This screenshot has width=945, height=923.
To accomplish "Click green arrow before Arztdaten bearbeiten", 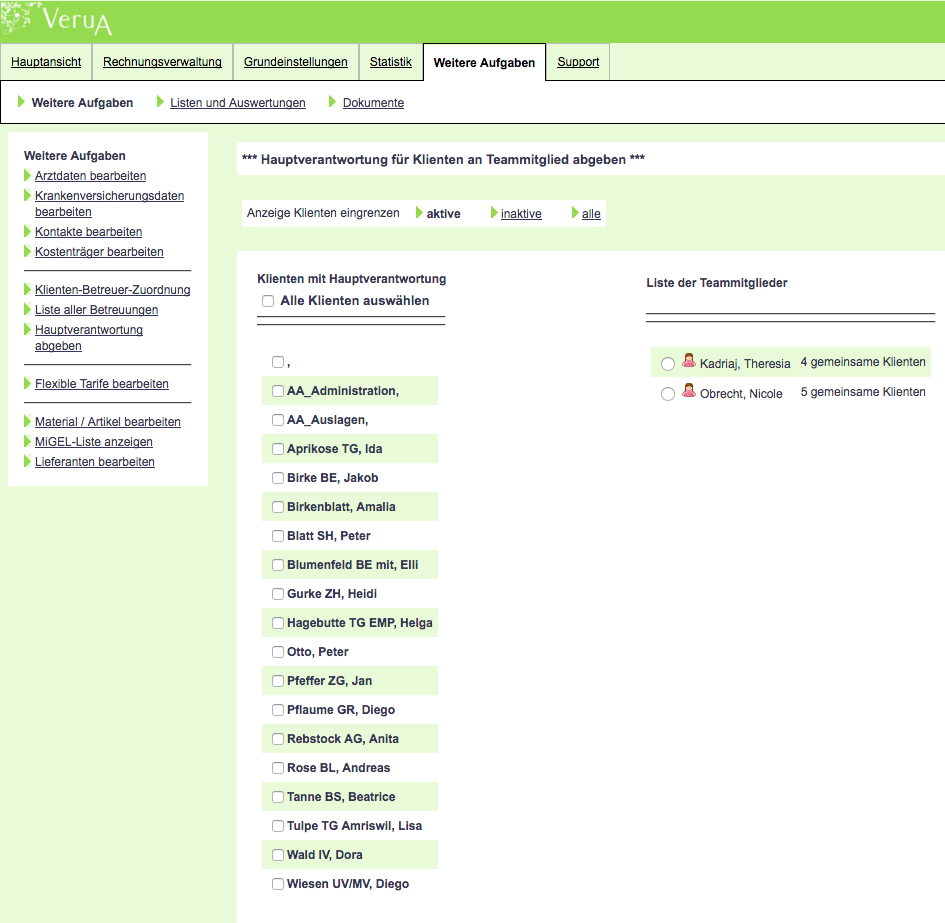I will (x=28, y=176).
